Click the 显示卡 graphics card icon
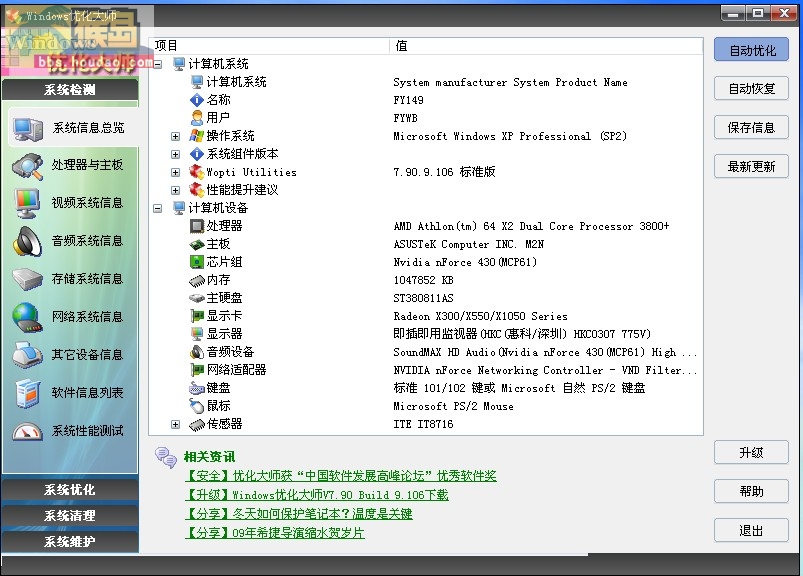 pyautogui.click(x=197, y=316)
